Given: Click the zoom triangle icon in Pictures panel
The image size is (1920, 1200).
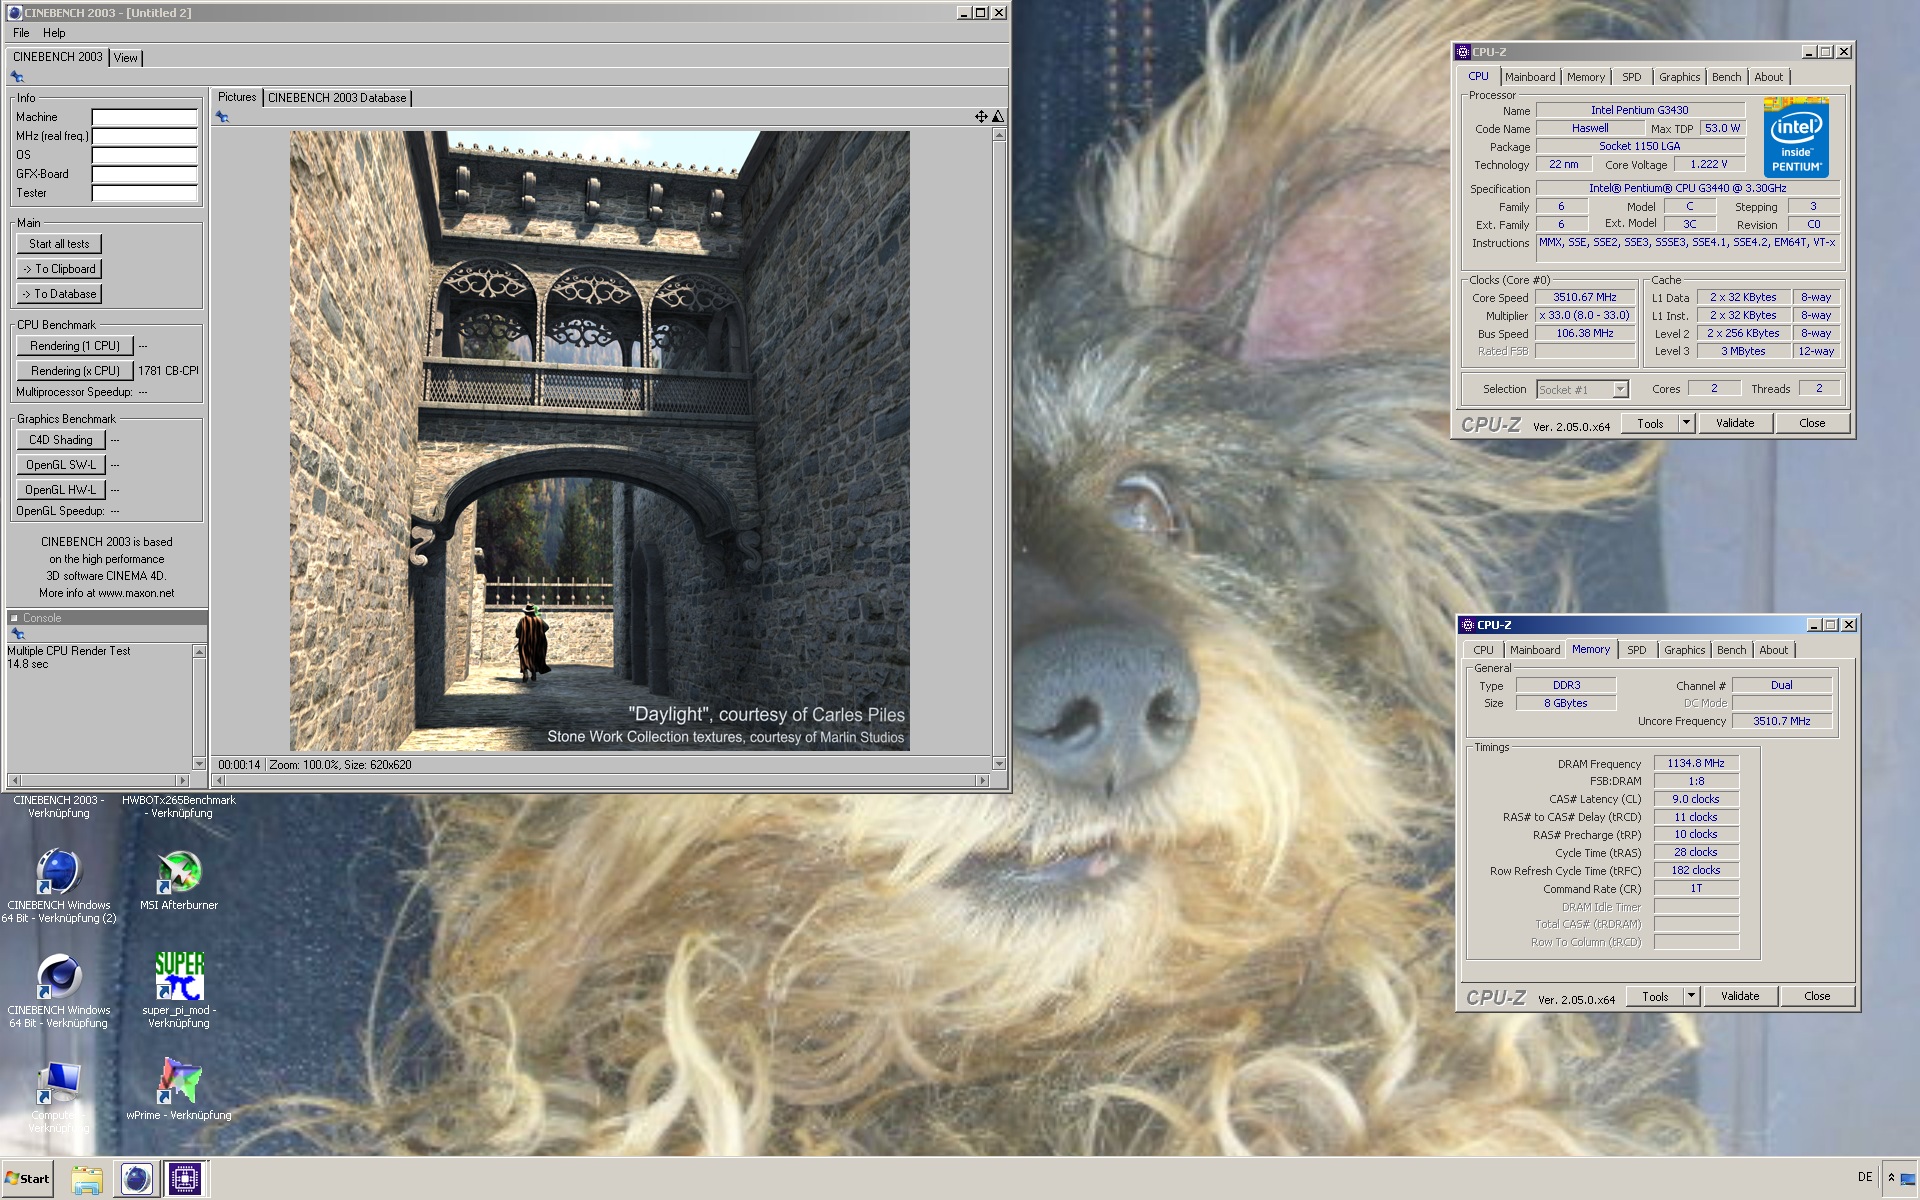Looking at the screenshot, I should click(998, 117).
